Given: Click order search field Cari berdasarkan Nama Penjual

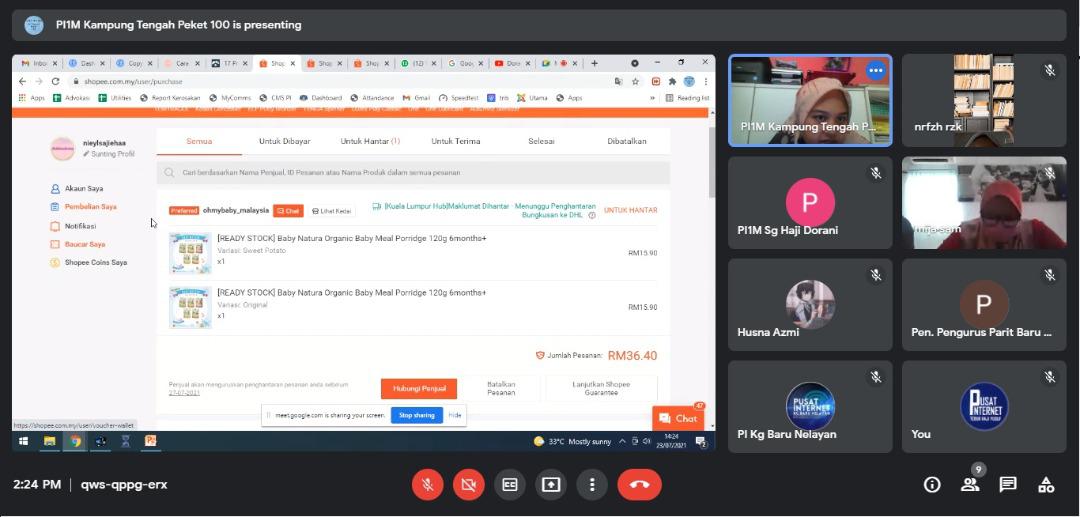Looking at the screenshot, I should pyautogui.click(x=413, y=173).
